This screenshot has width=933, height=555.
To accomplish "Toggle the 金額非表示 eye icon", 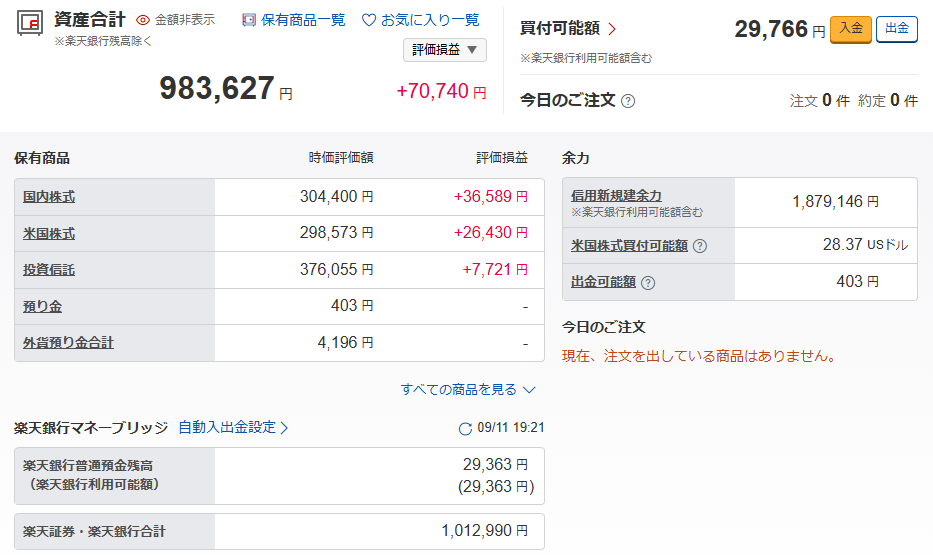I will (x=143, y=20).
